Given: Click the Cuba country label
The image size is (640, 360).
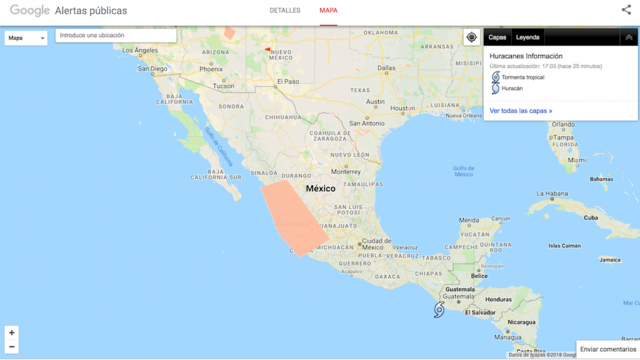Looking at the screenshot, I should pos(591,218).
